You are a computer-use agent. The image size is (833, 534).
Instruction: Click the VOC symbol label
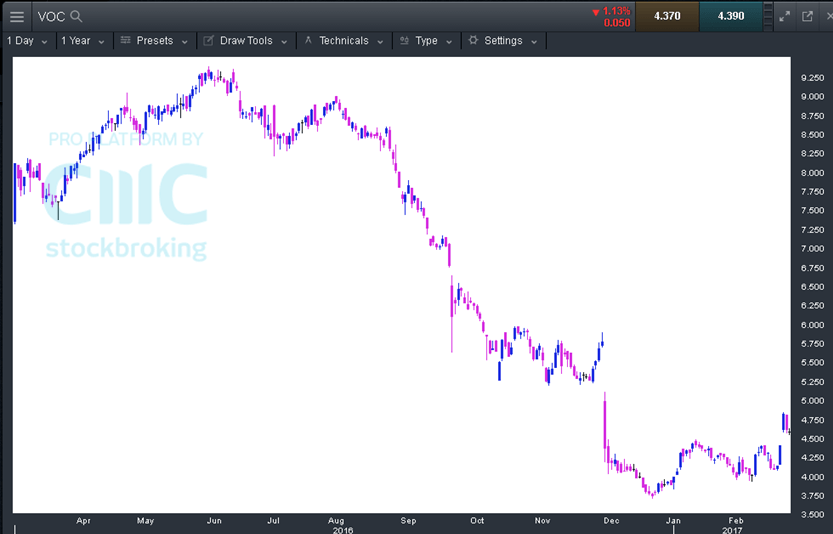tap(51, 16)
